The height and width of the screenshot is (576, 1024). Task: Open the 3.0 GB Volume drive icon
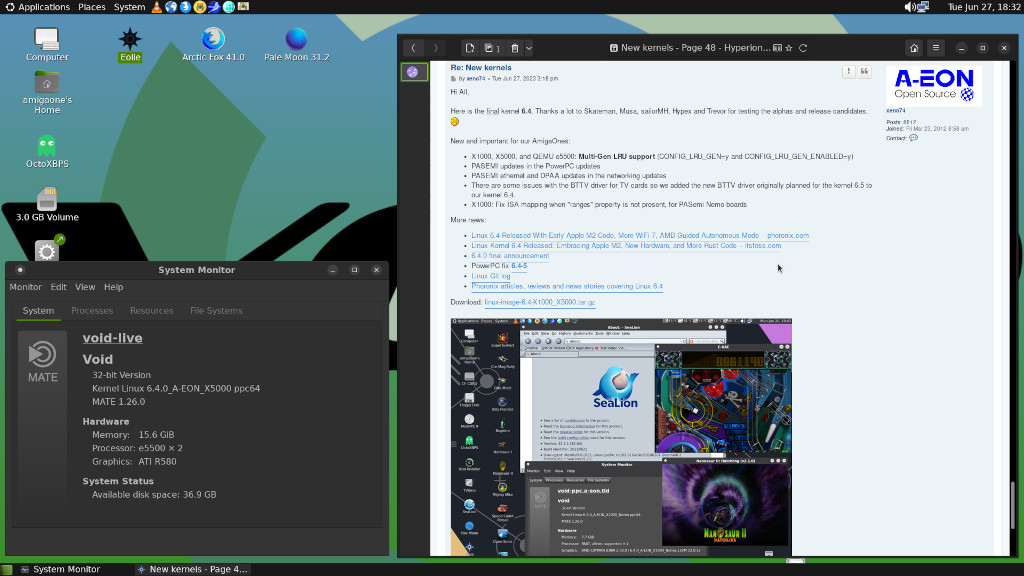coord(47,204)
